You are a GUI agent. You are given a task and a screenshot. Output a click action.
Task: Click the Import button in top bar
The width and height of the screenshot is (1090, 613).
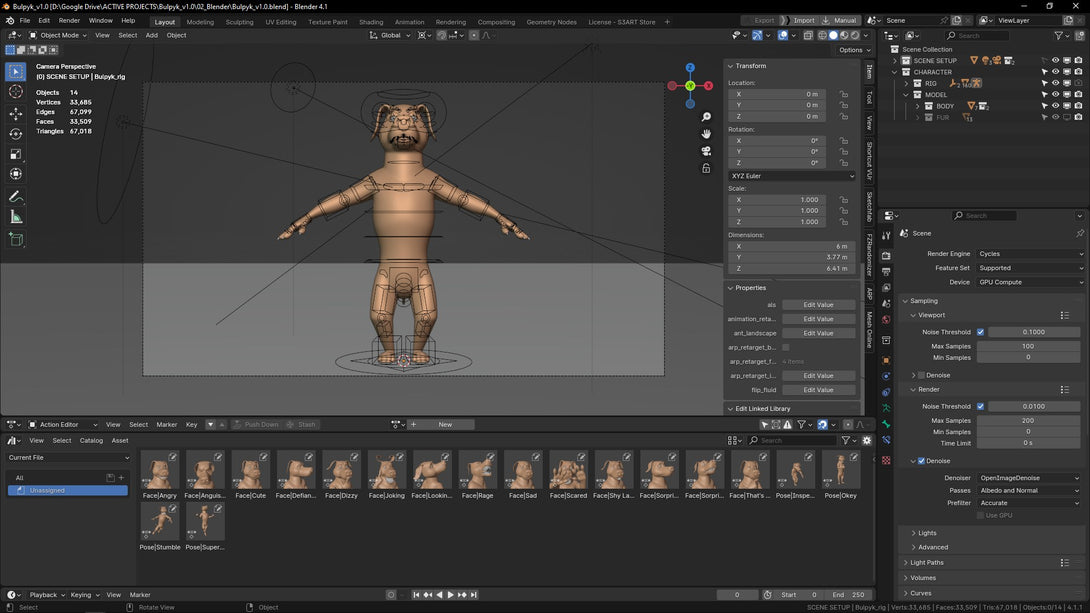coord(804,20)
